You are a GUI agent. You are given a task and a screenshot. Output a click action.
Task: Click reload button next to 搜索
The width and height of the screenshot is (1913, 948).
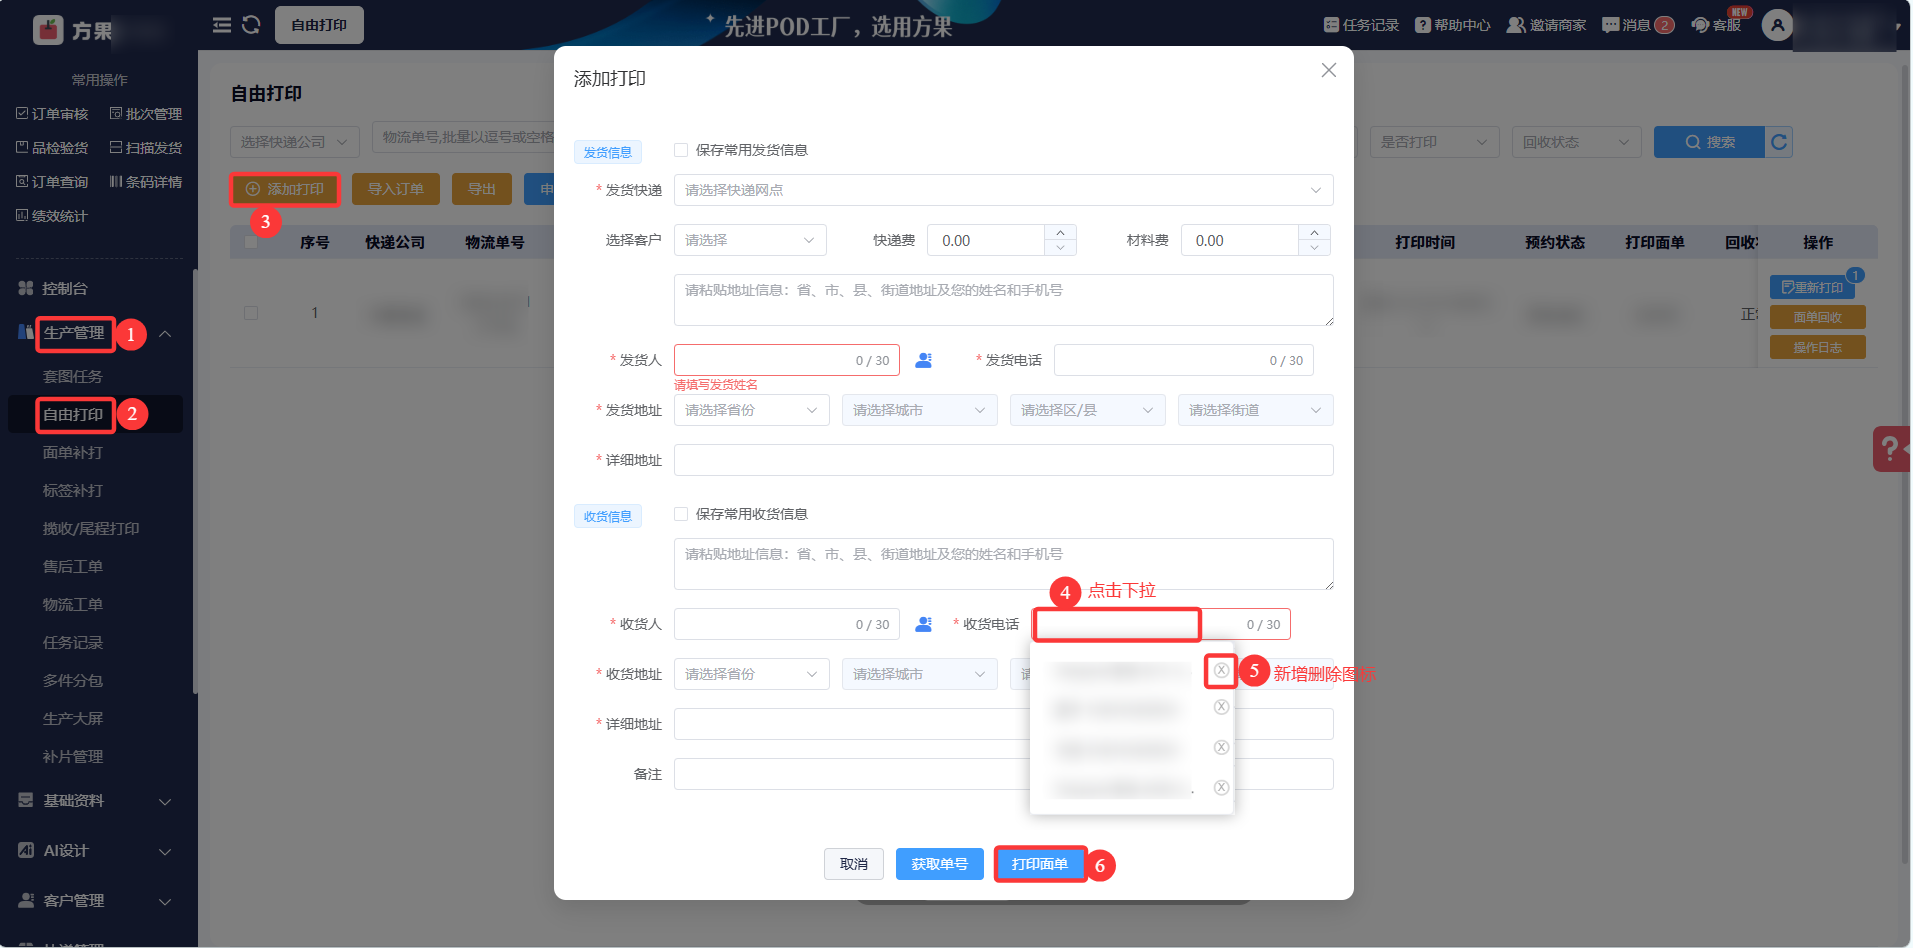[1779, 142]
